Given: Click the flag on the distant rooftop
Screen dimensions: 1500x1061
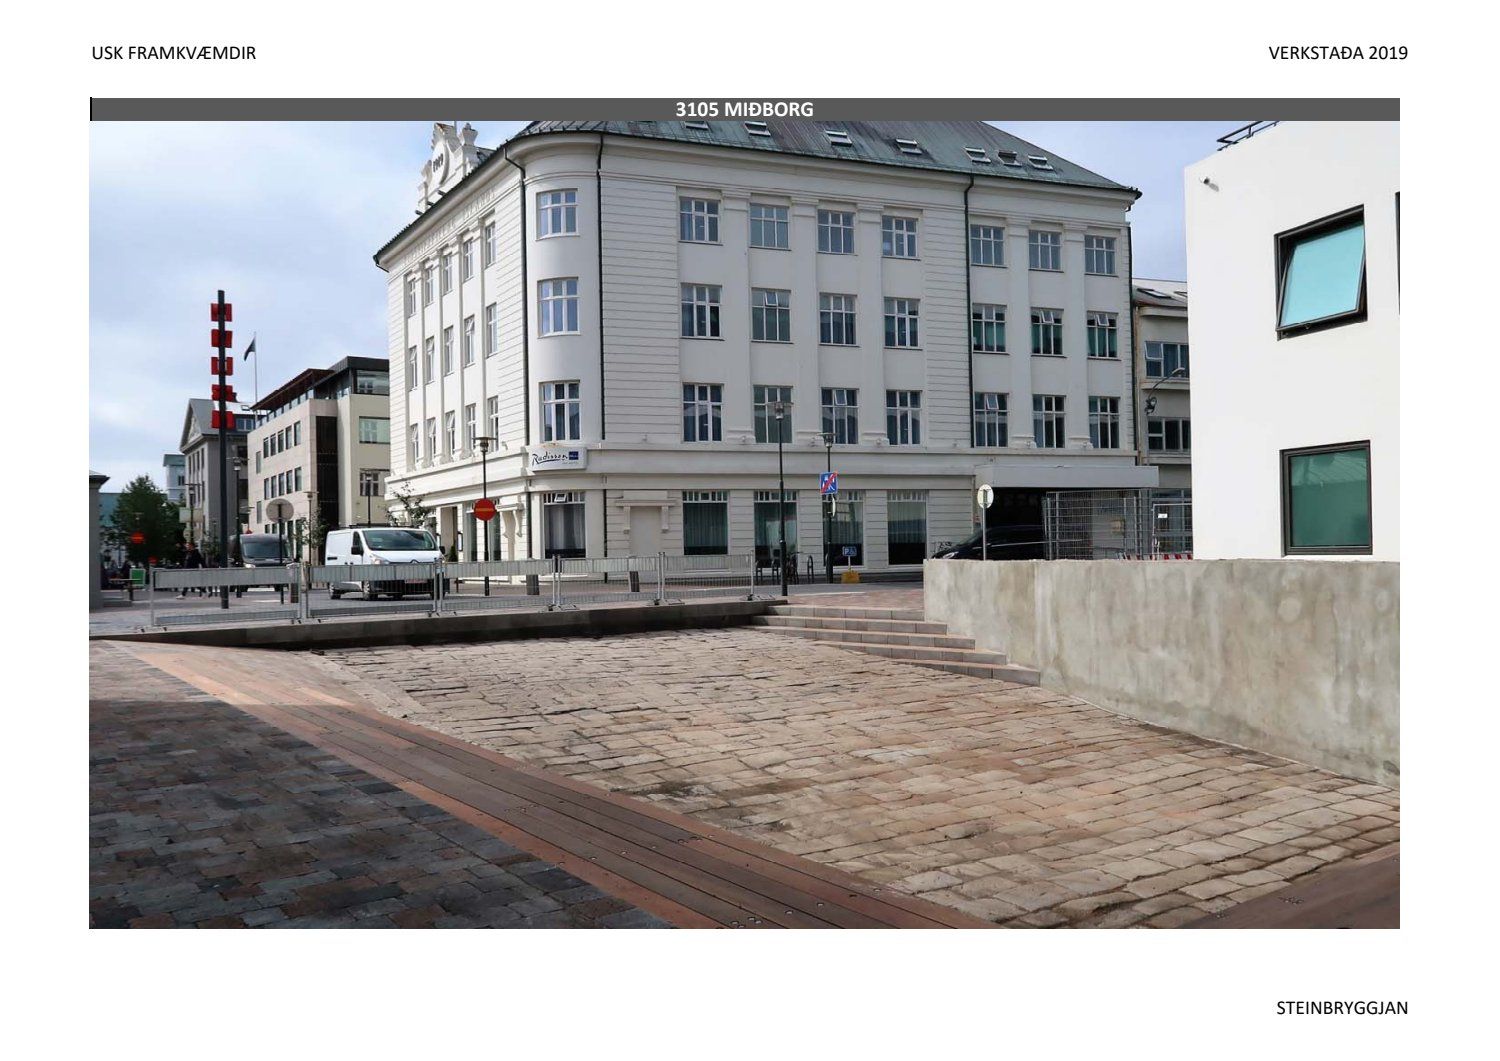Looking at the screenshot, I should pyautogui.click(x=250, y=345).
